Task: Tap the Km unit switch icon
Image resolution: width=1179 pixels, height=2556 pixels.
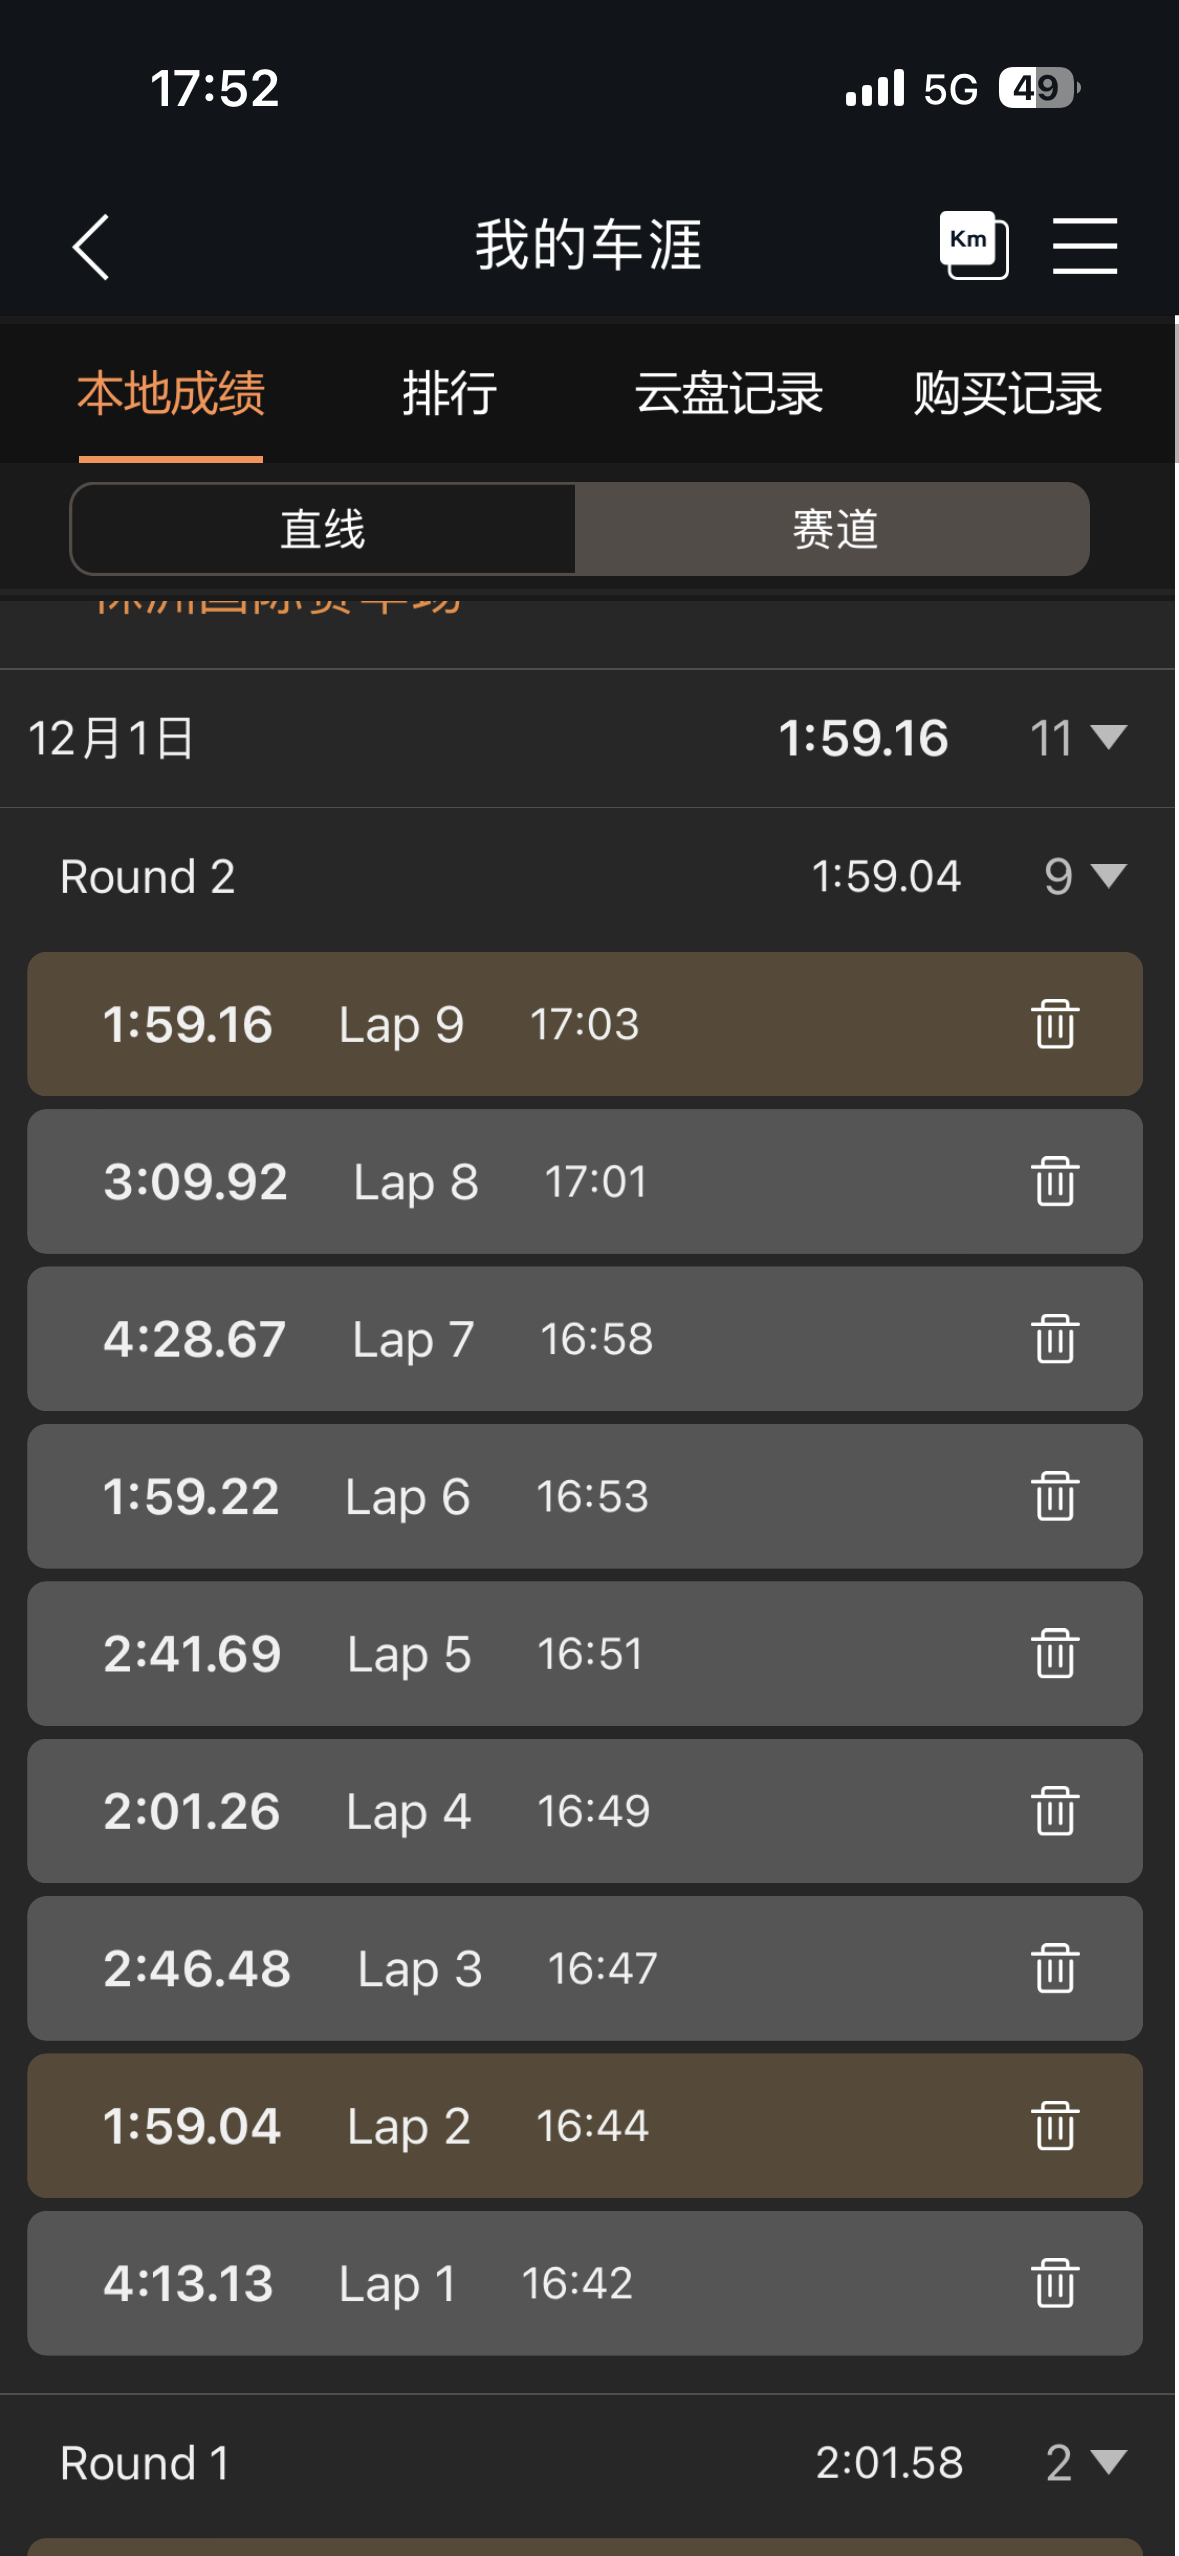Action: 972,245
